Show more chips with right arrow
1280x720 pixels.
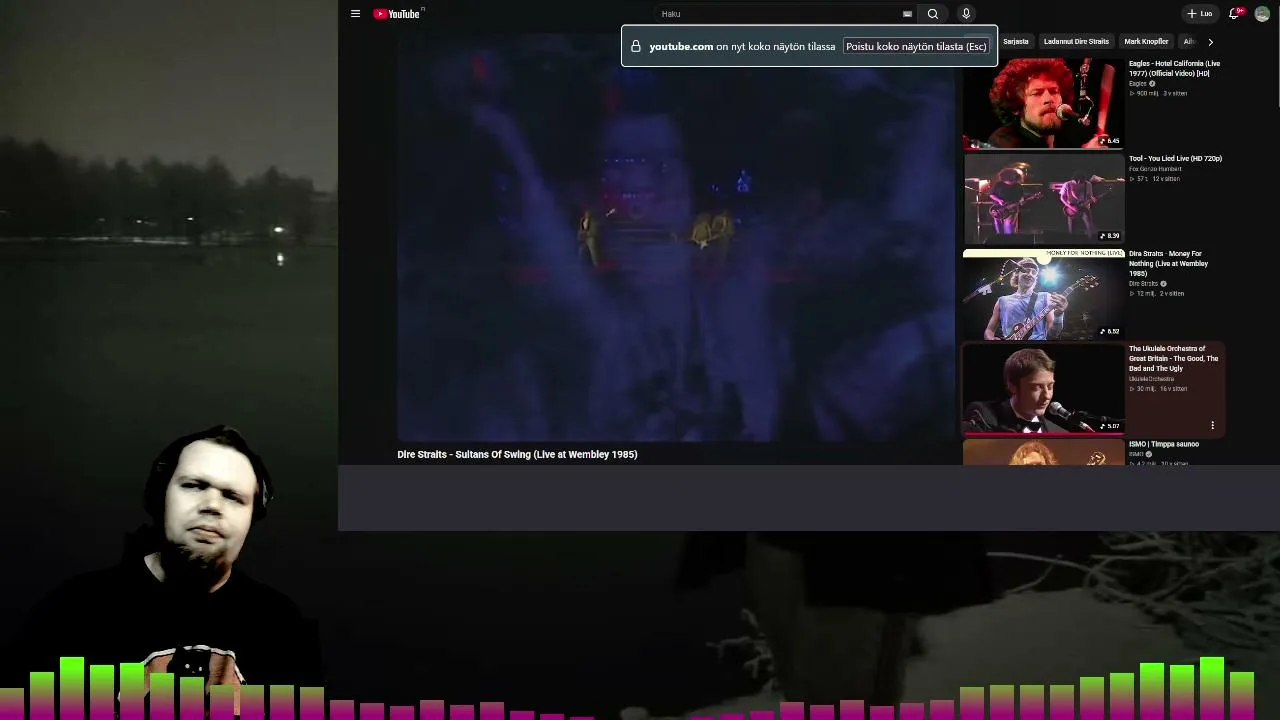[1210, 42]
